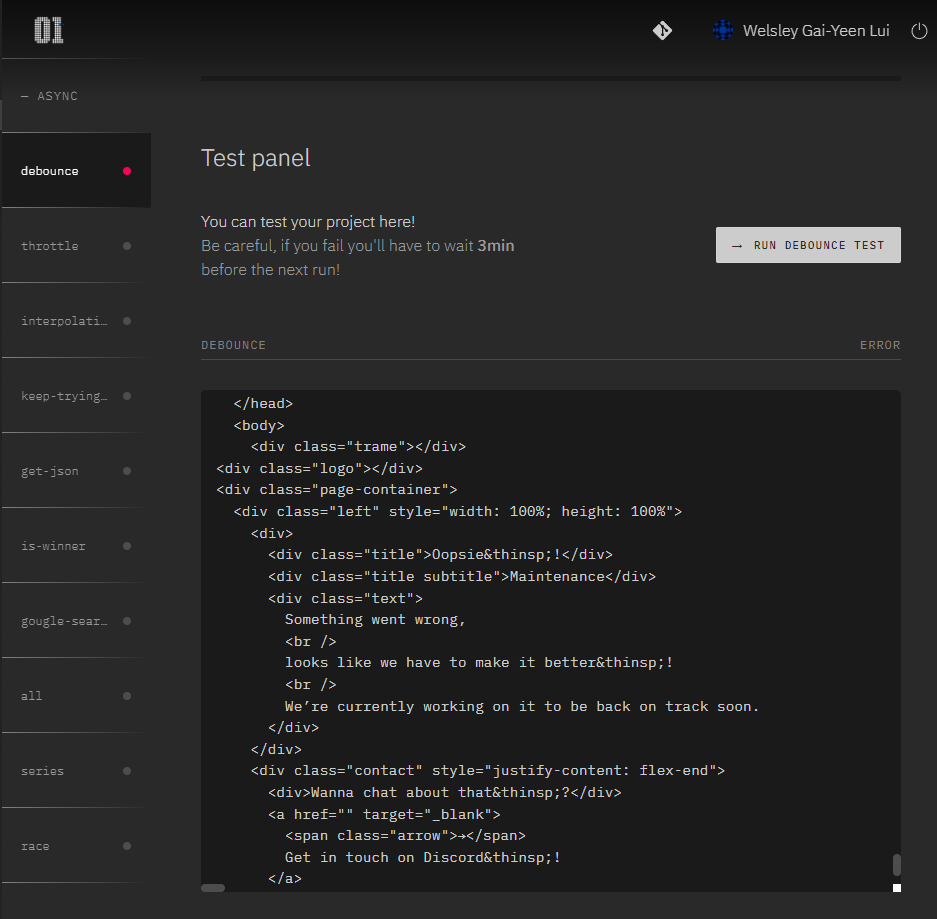The height and width of the screenshot is (919, 937).
Task: Click the status dot beside get-json
Action: click(127, 471)
